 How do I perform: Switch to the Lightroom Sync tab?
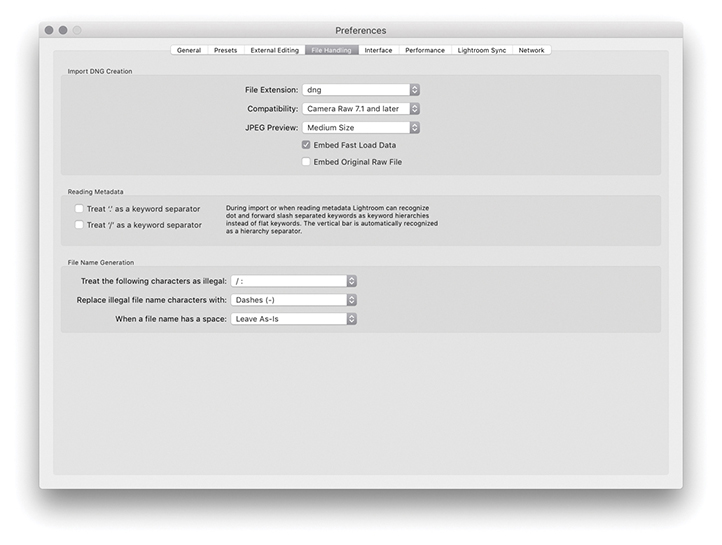coord(482,50)
